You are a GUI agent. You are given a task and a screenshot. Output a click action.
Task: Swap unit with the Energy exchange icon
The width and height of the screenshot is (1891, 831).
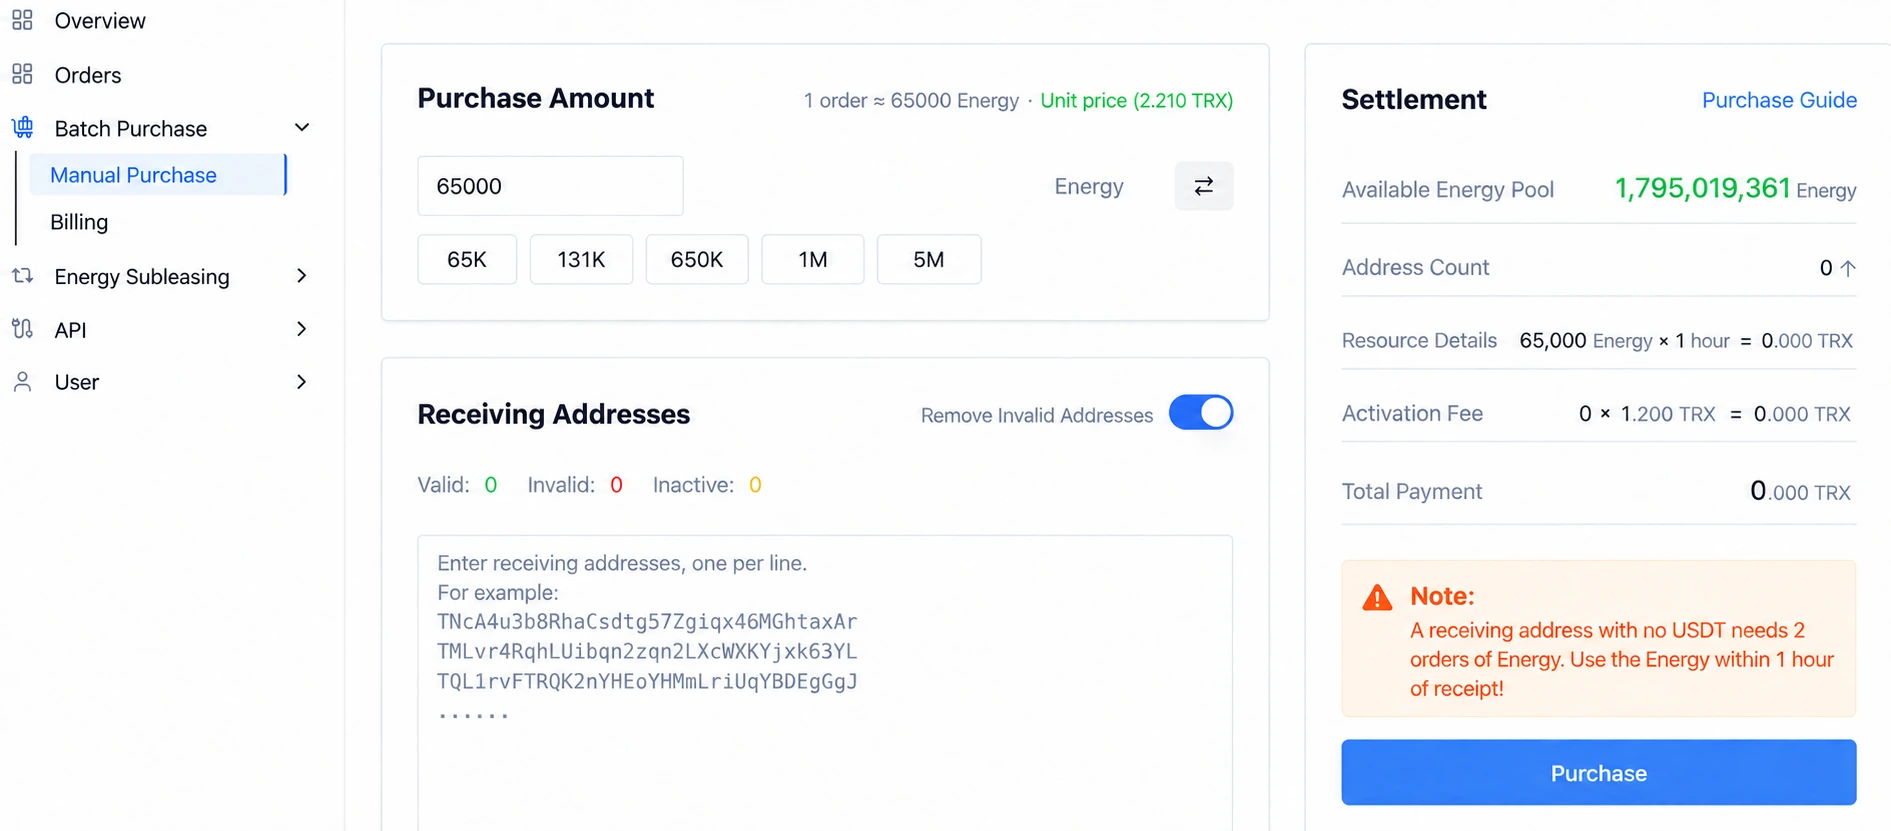click(1203, 186)
